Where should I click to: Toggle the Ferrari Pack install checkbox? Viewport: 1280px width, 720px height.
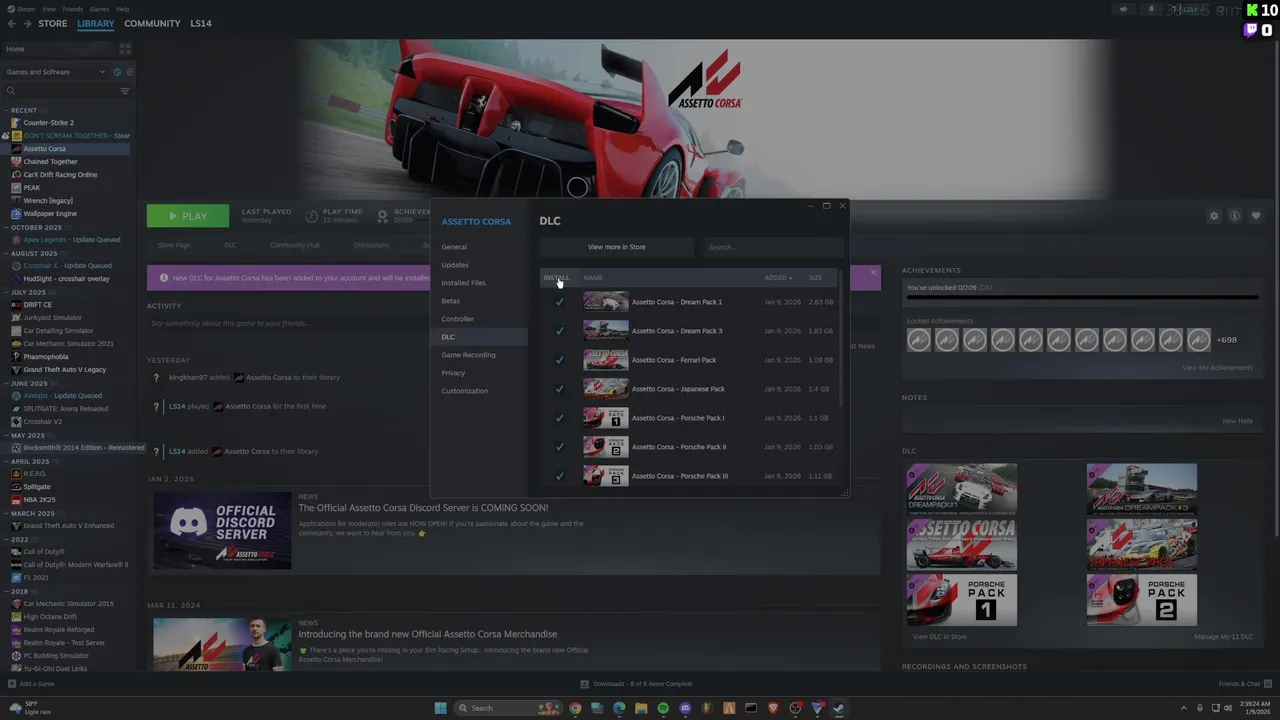coord(559,360)
